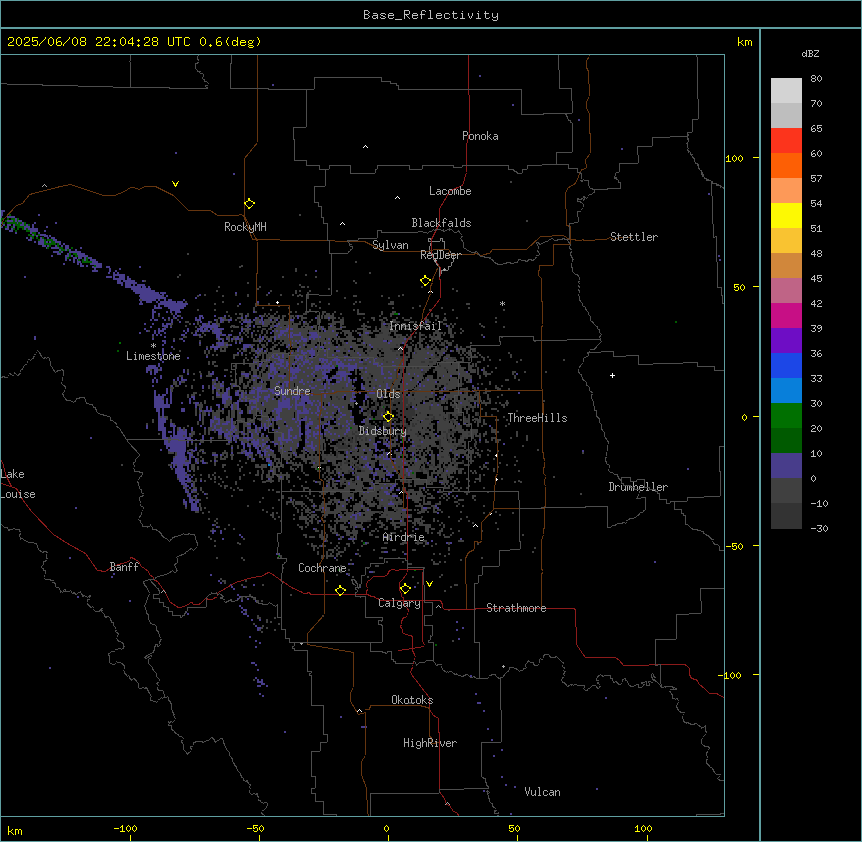This screenshot has height=842, width=862.
Task: Click the Ponoka city label
Action: click(480, 136)
